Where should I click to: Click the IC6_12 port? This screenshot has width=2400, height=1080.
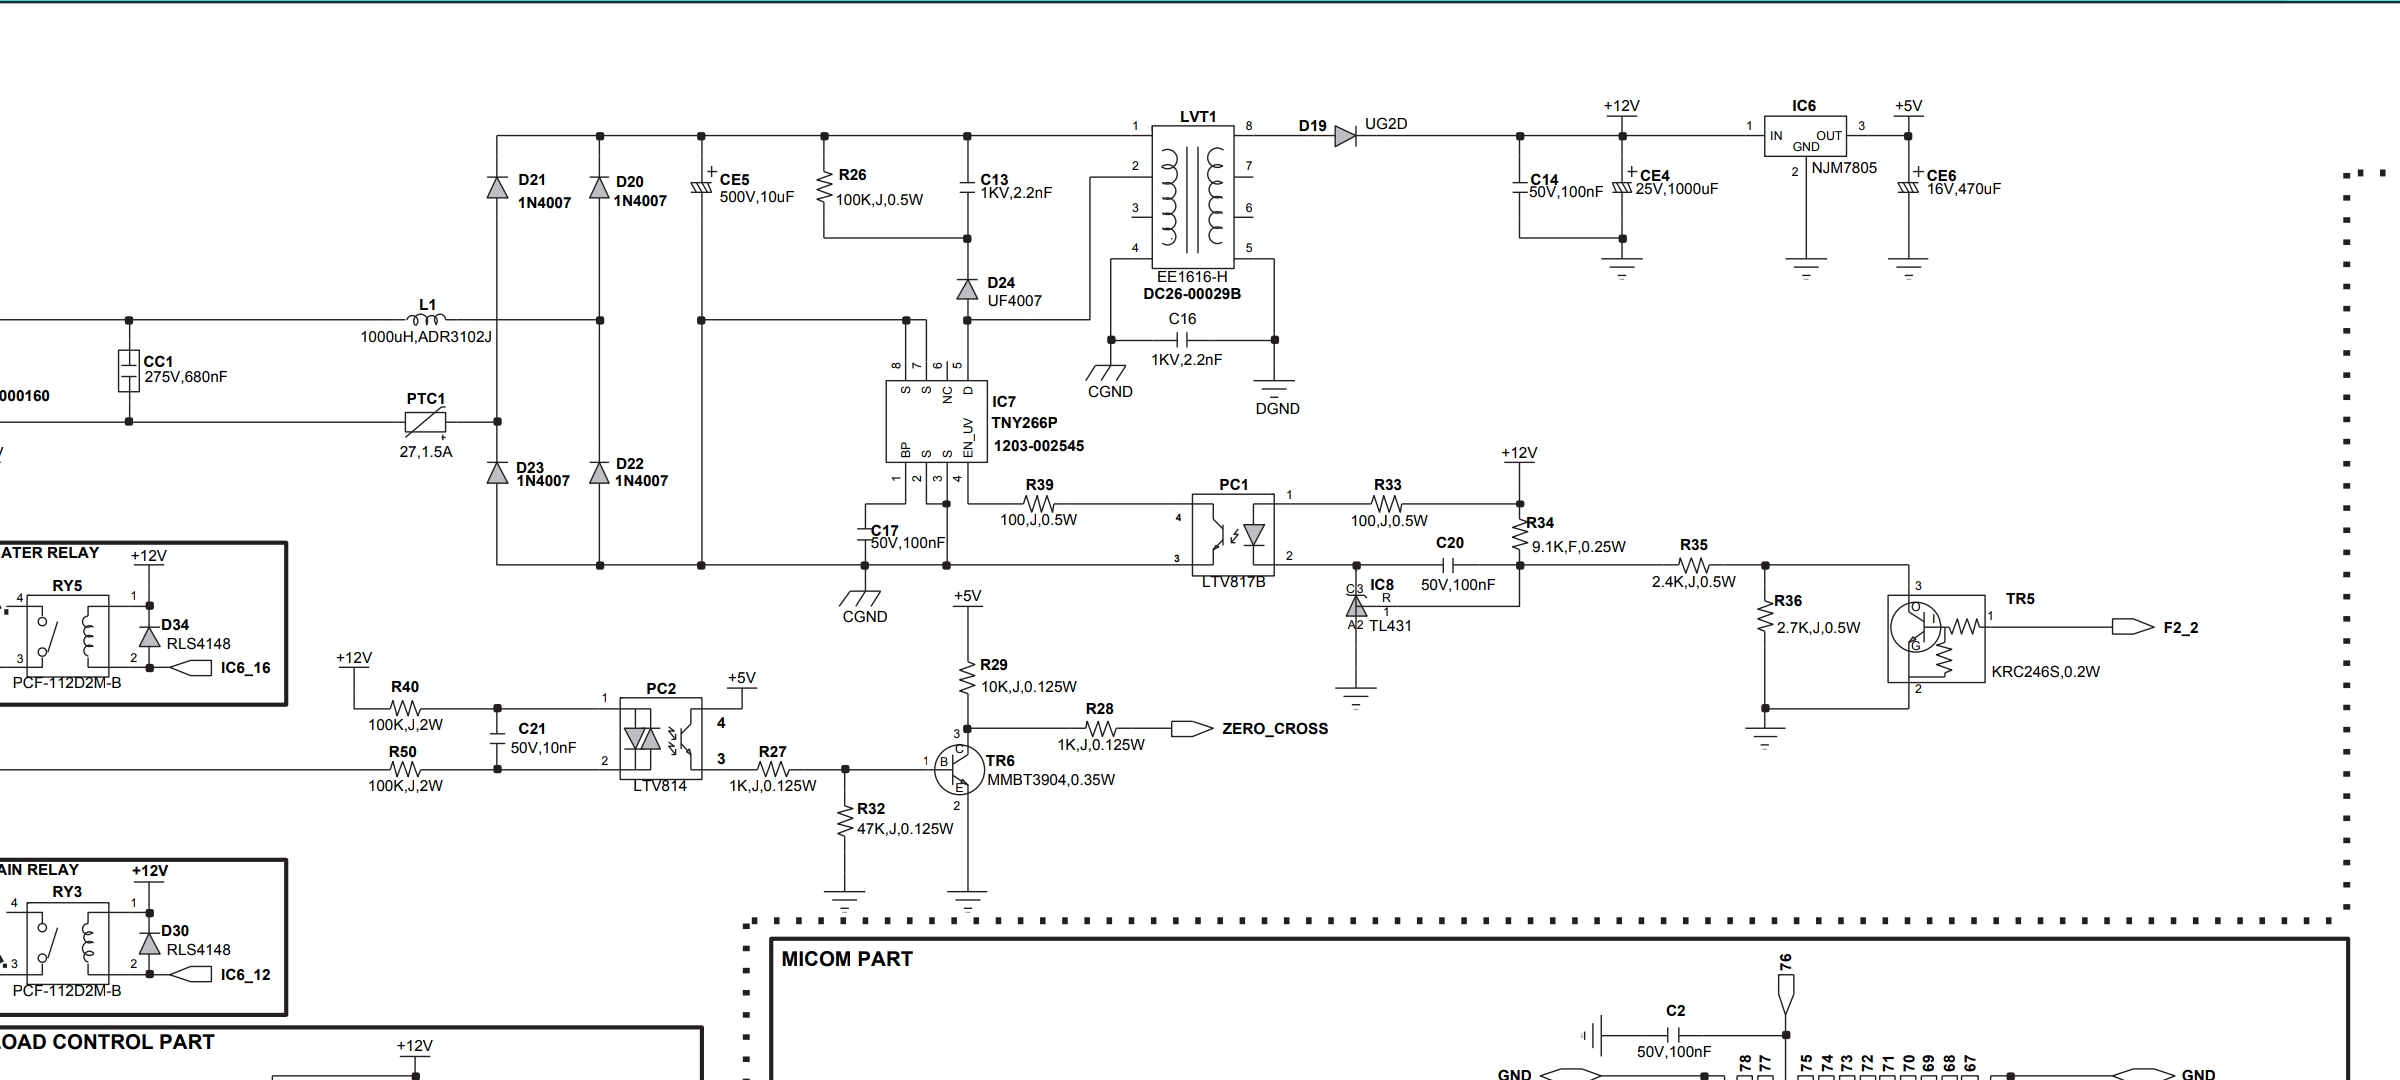pyautogui.click(x=190, y=974)
